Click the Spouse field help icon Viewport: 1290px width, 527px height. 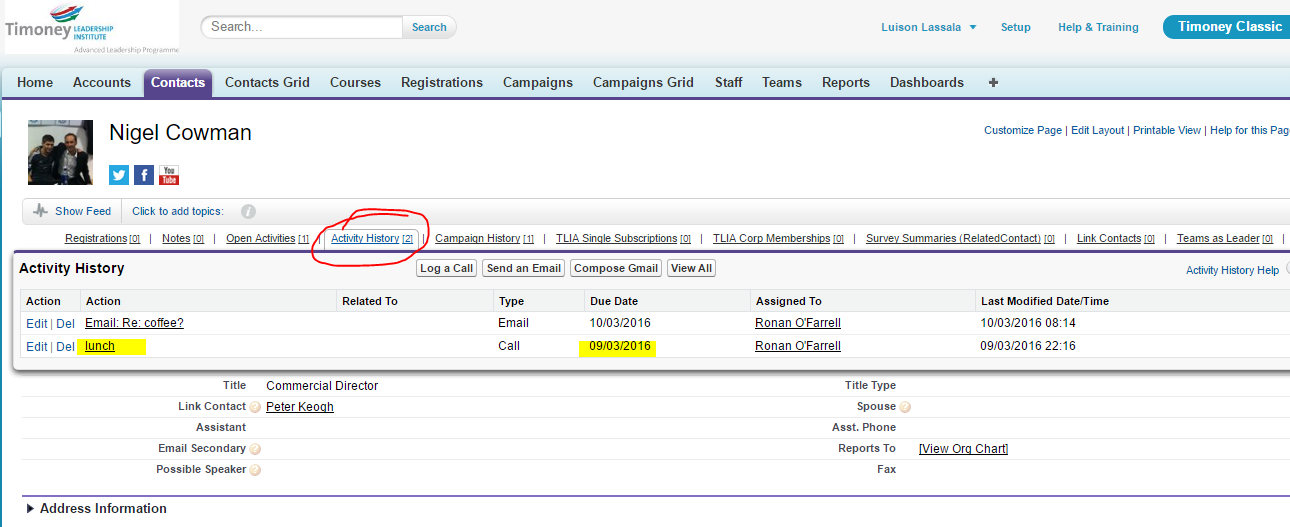point(905,407)
